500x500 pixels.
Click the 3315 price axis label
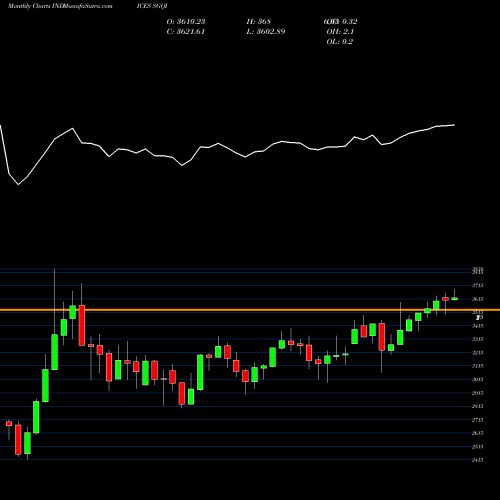pyautogui.click(x=478, y=339)
